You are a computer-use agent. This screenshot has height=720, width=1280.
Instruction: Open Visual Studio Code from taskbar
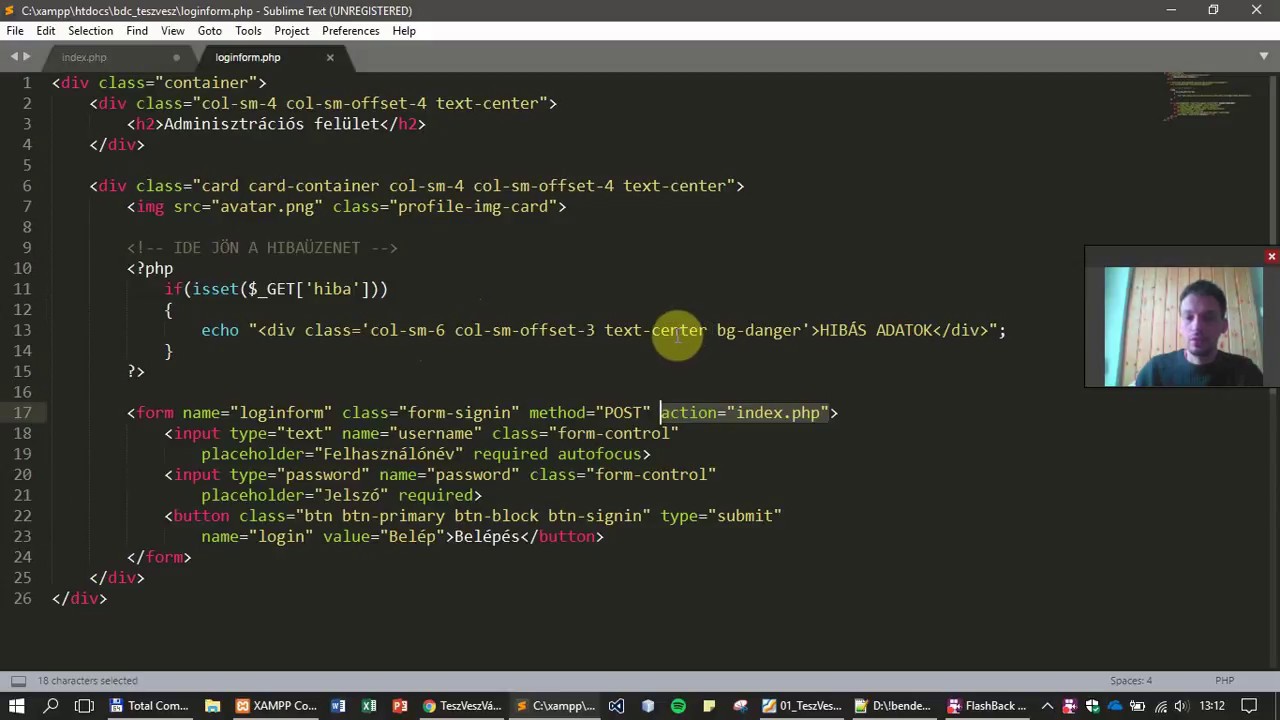coord(617,706)
